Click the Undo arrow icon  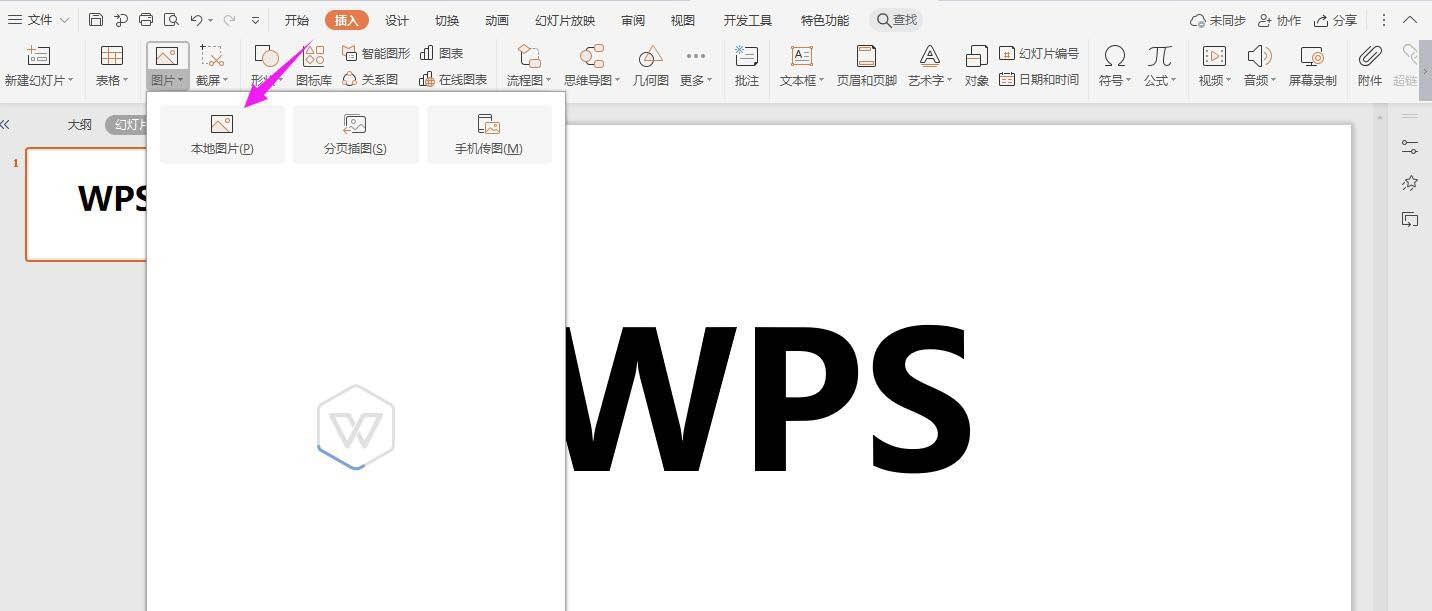click(x=197, y=20)
